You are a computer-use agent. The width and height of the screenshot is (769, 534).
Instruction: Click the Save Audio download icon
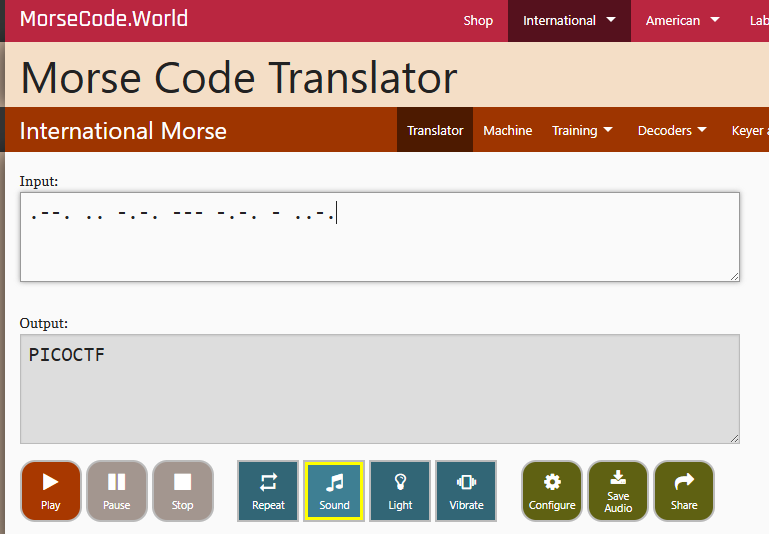click(x=618, y=491)
